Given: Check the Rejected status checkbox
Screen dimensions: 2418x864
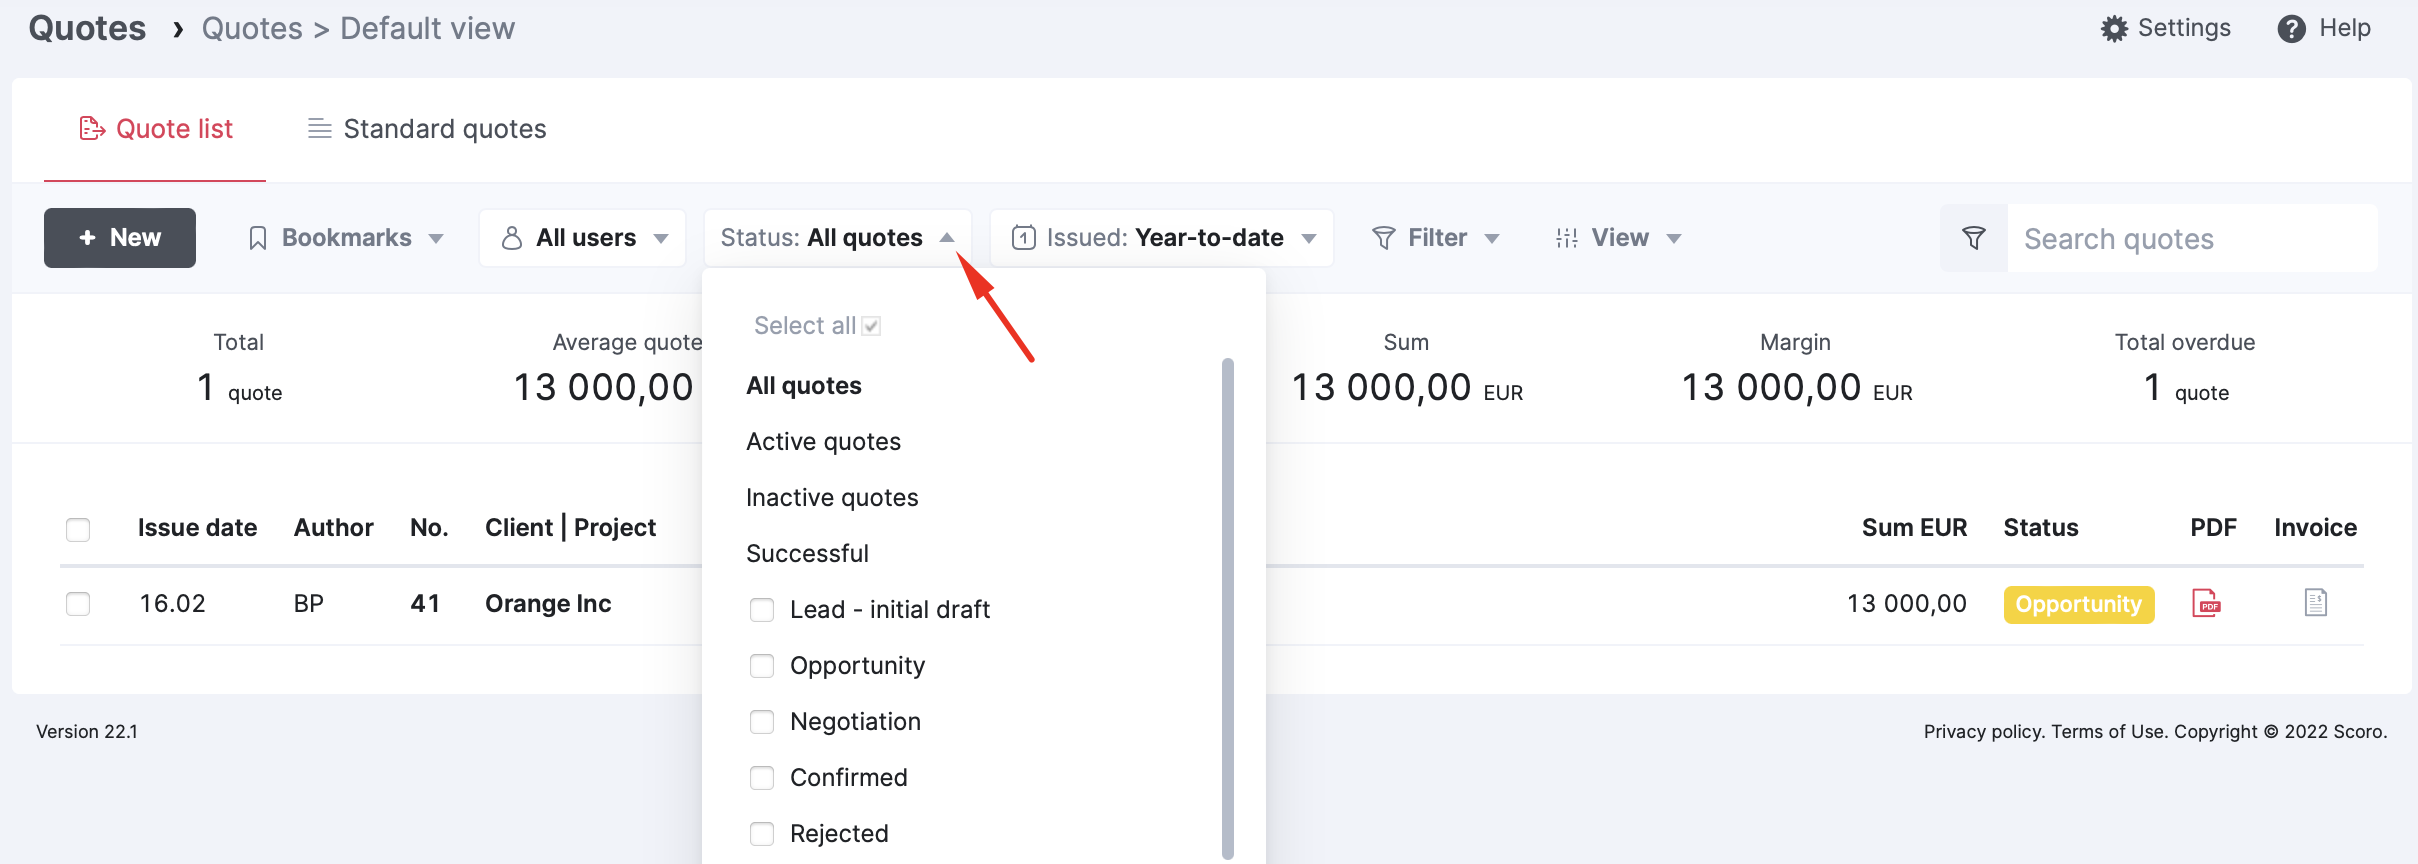Looking at the screenshot, I should pyautogui.click(x=762, y=834).
